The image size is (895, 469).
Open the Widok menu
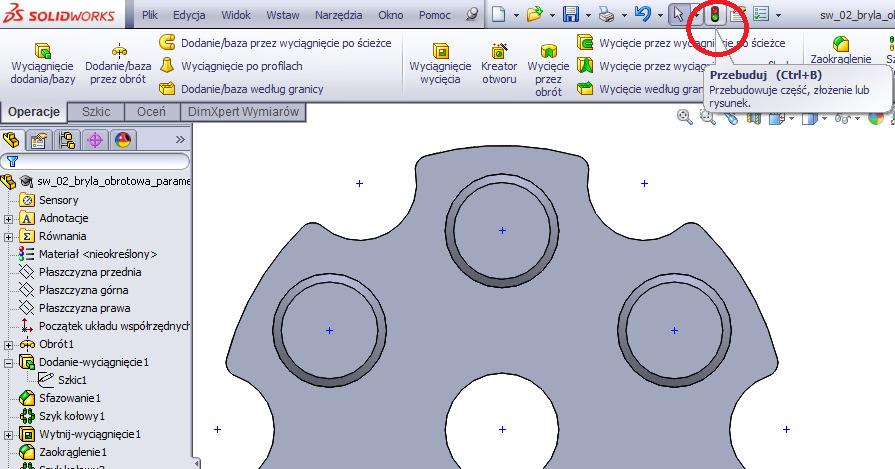(236, 15)
